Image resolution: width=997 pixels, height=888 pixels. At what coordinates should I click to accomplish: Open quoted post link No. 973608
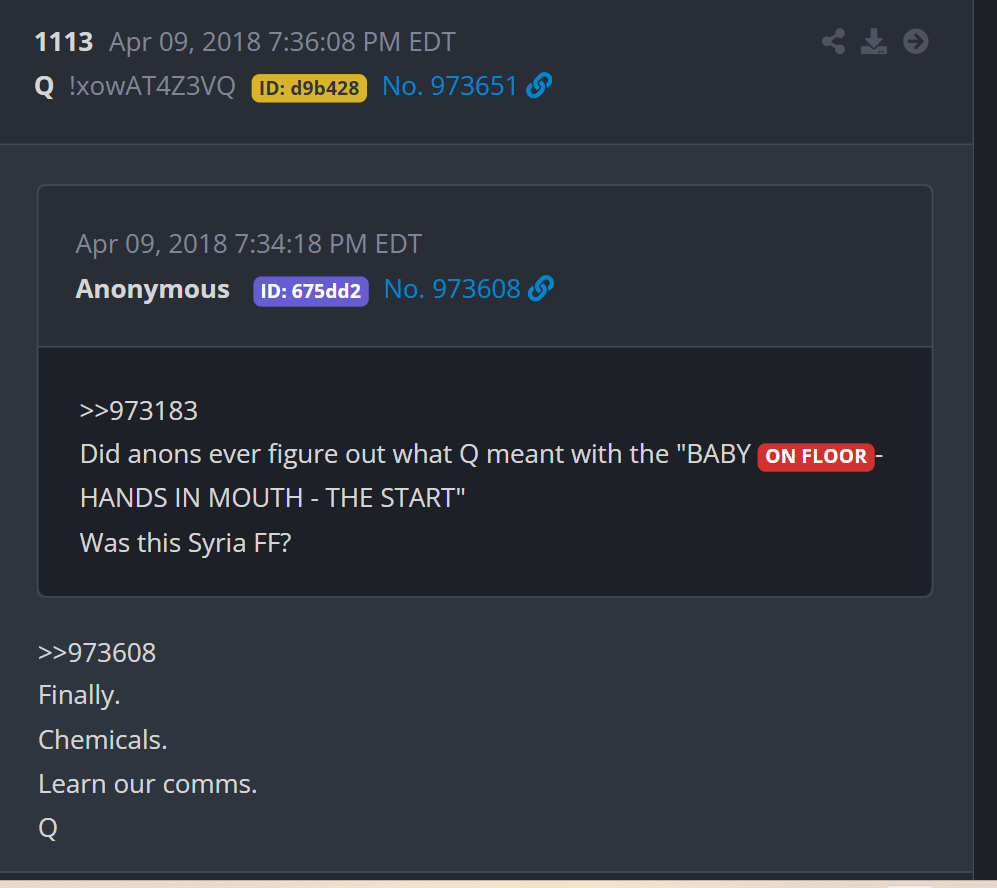pyautogui.click(x=452, y=289)
